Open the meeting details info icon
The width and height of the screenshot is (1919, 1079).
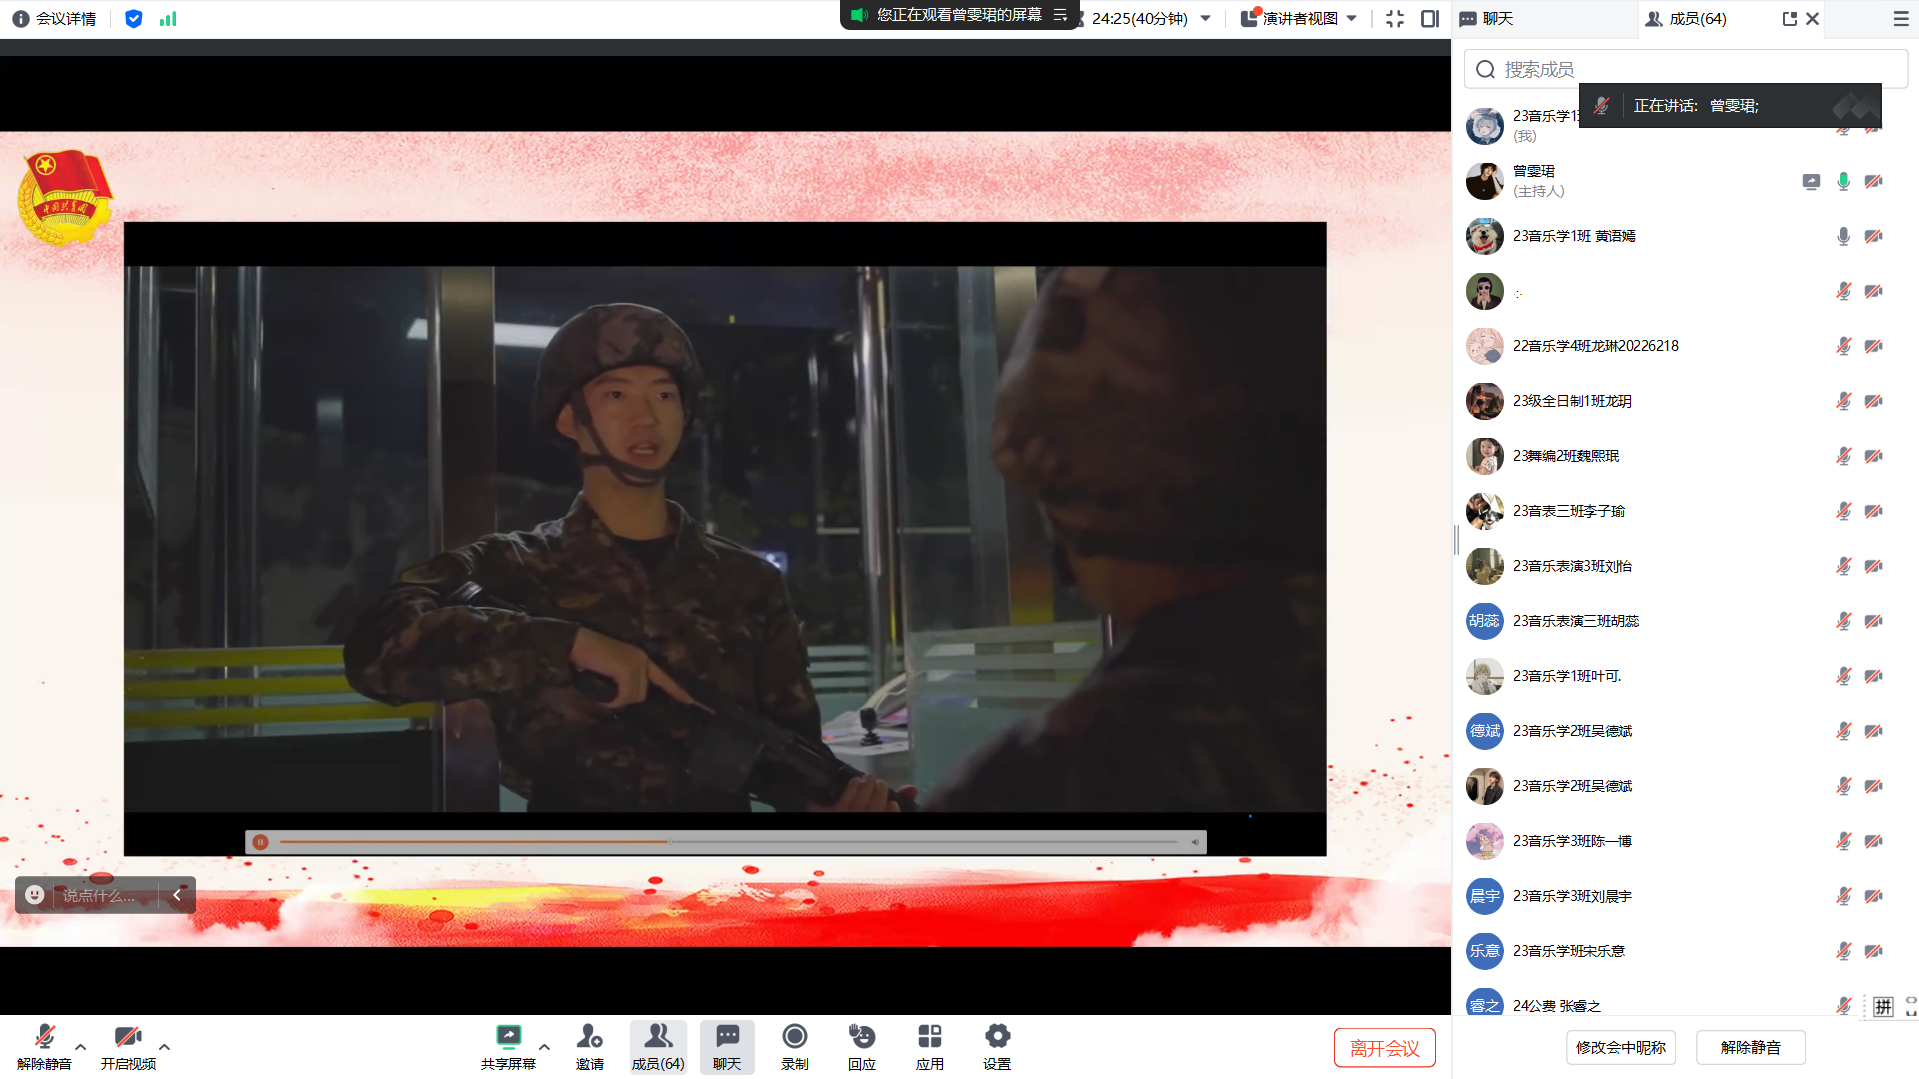[20, 19]
